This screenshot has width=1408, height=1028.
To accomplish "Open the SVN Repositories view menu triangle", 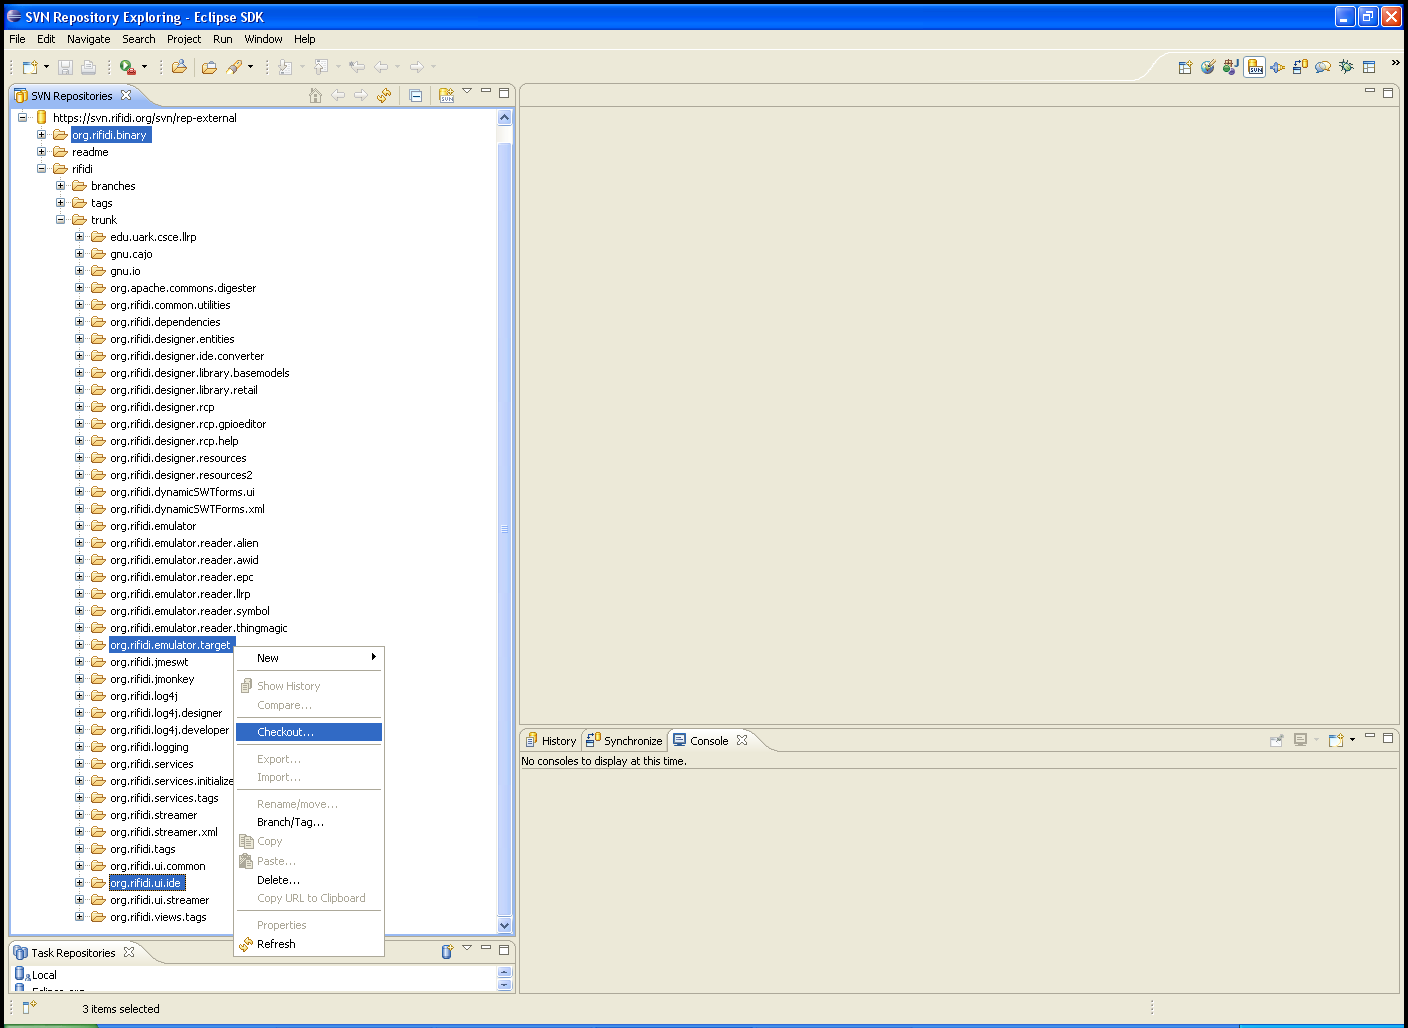I will pos(467,91).
